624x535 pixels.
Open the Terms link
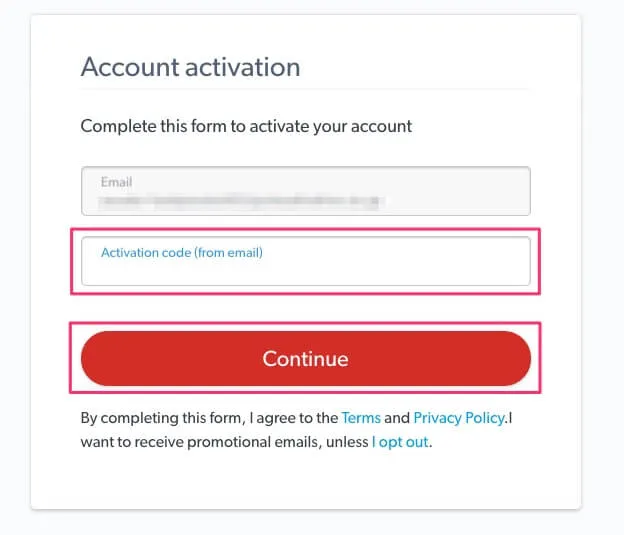click(360, 417)
